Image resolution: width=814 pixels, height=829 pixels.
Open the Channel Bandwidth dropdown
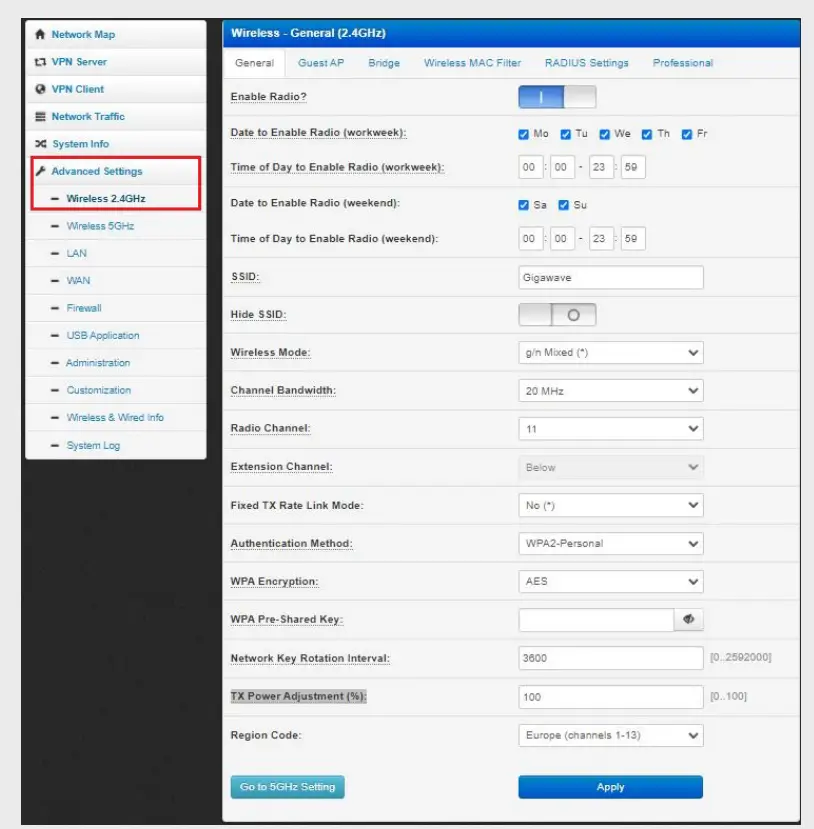(610, 391)
